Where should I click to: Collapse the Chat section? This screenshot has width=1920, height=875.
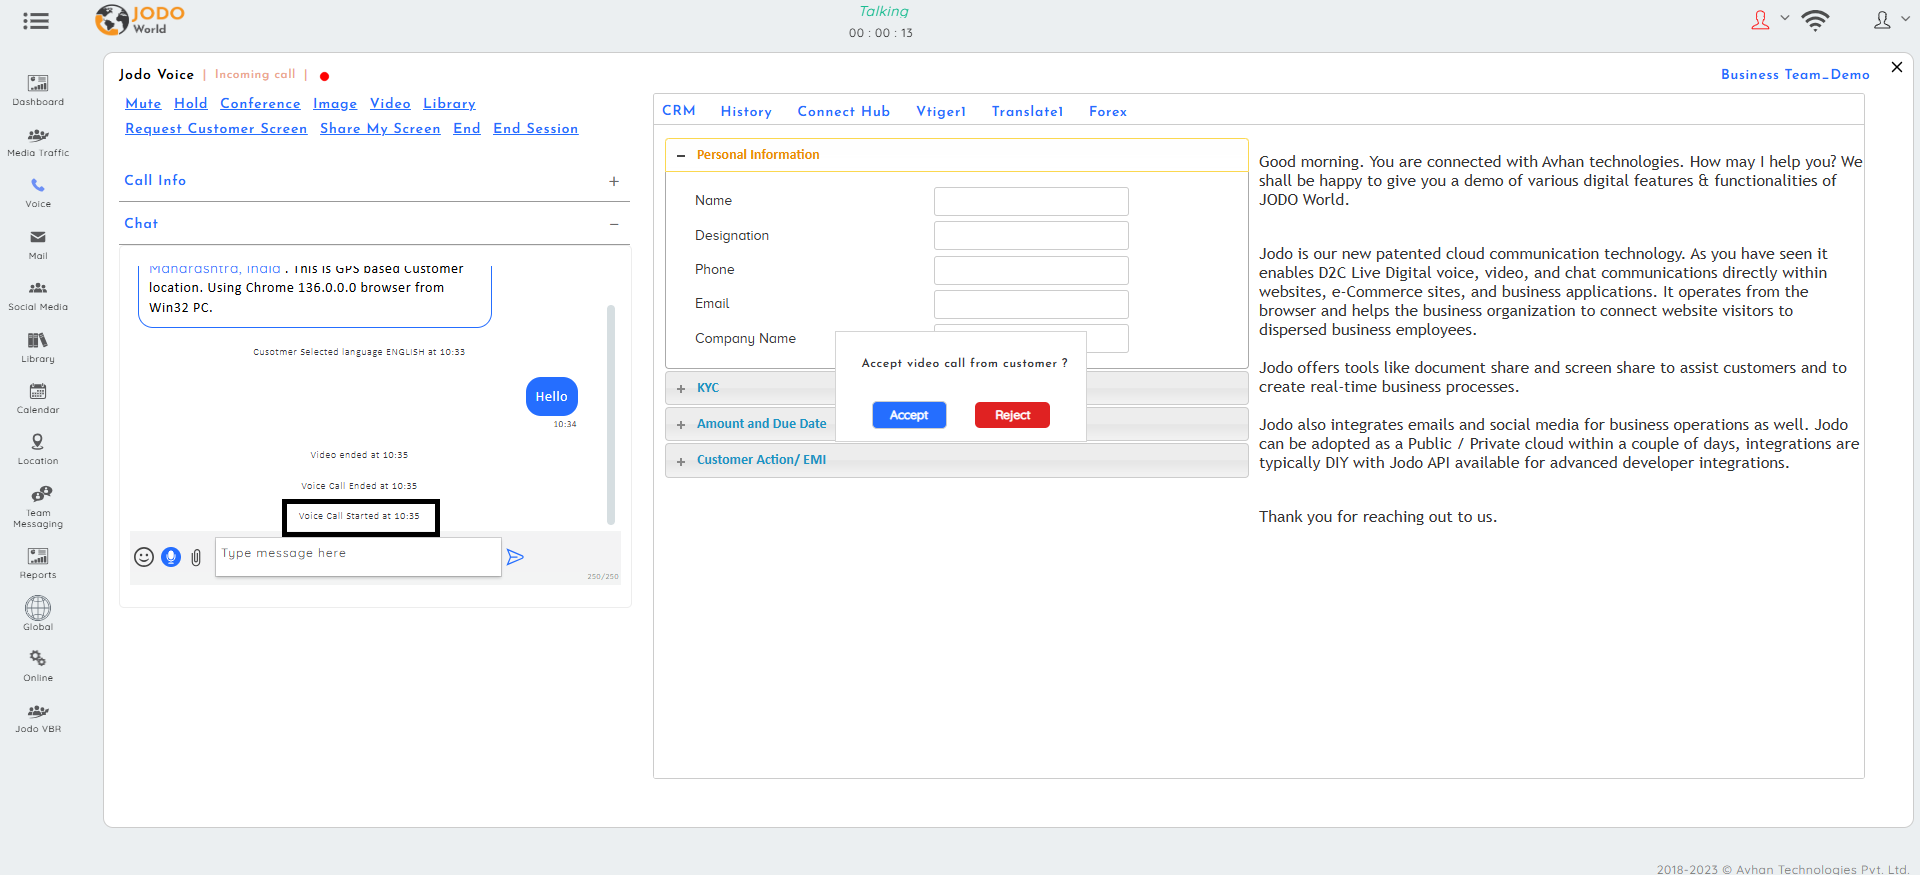614,224
